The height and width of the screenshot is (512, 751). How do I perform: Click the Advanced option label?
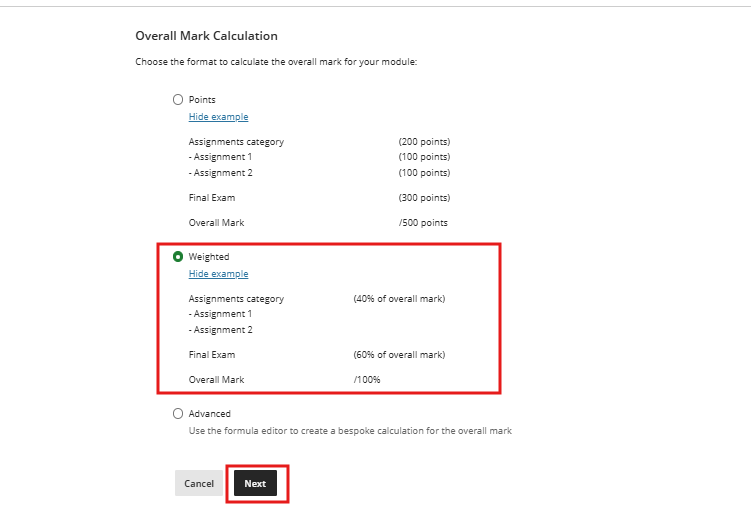pos(210,414)
